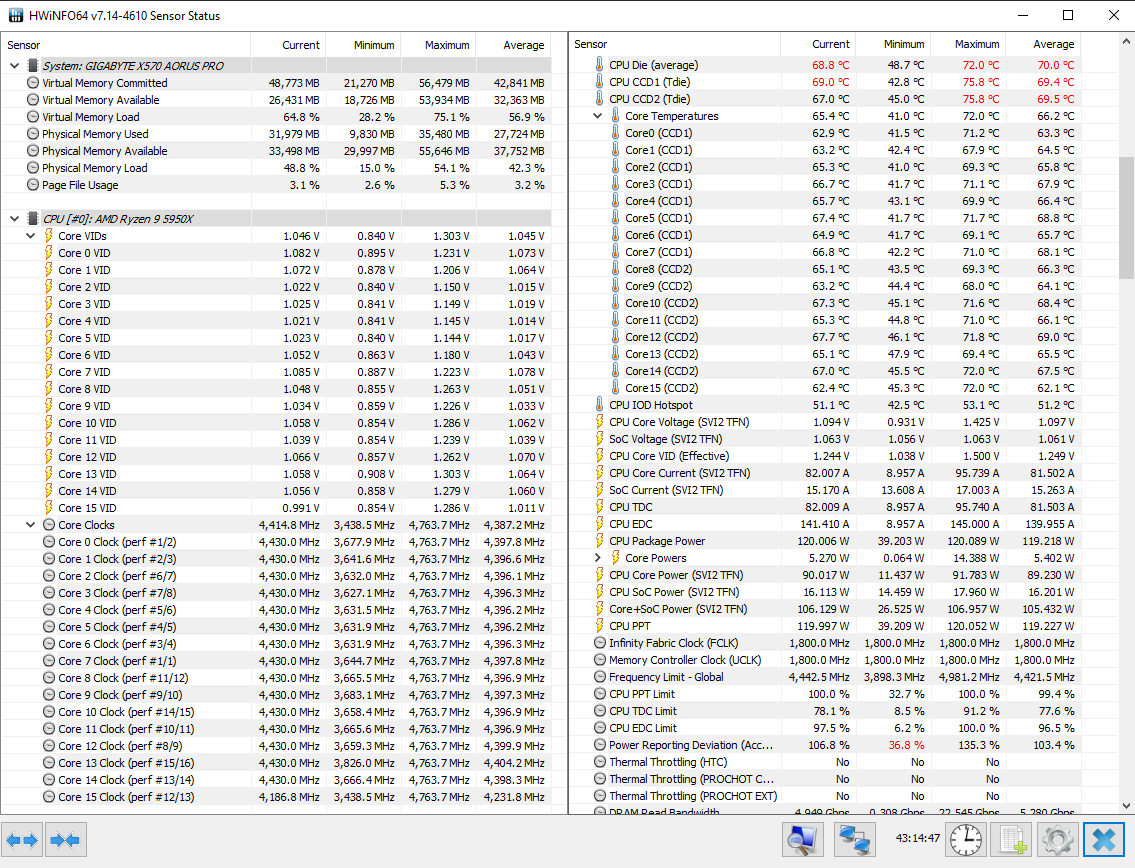Viewport: 1135px width, 868px height.
Task: Collapse the Core Temperatures subgroup
Action: point(597,116)
